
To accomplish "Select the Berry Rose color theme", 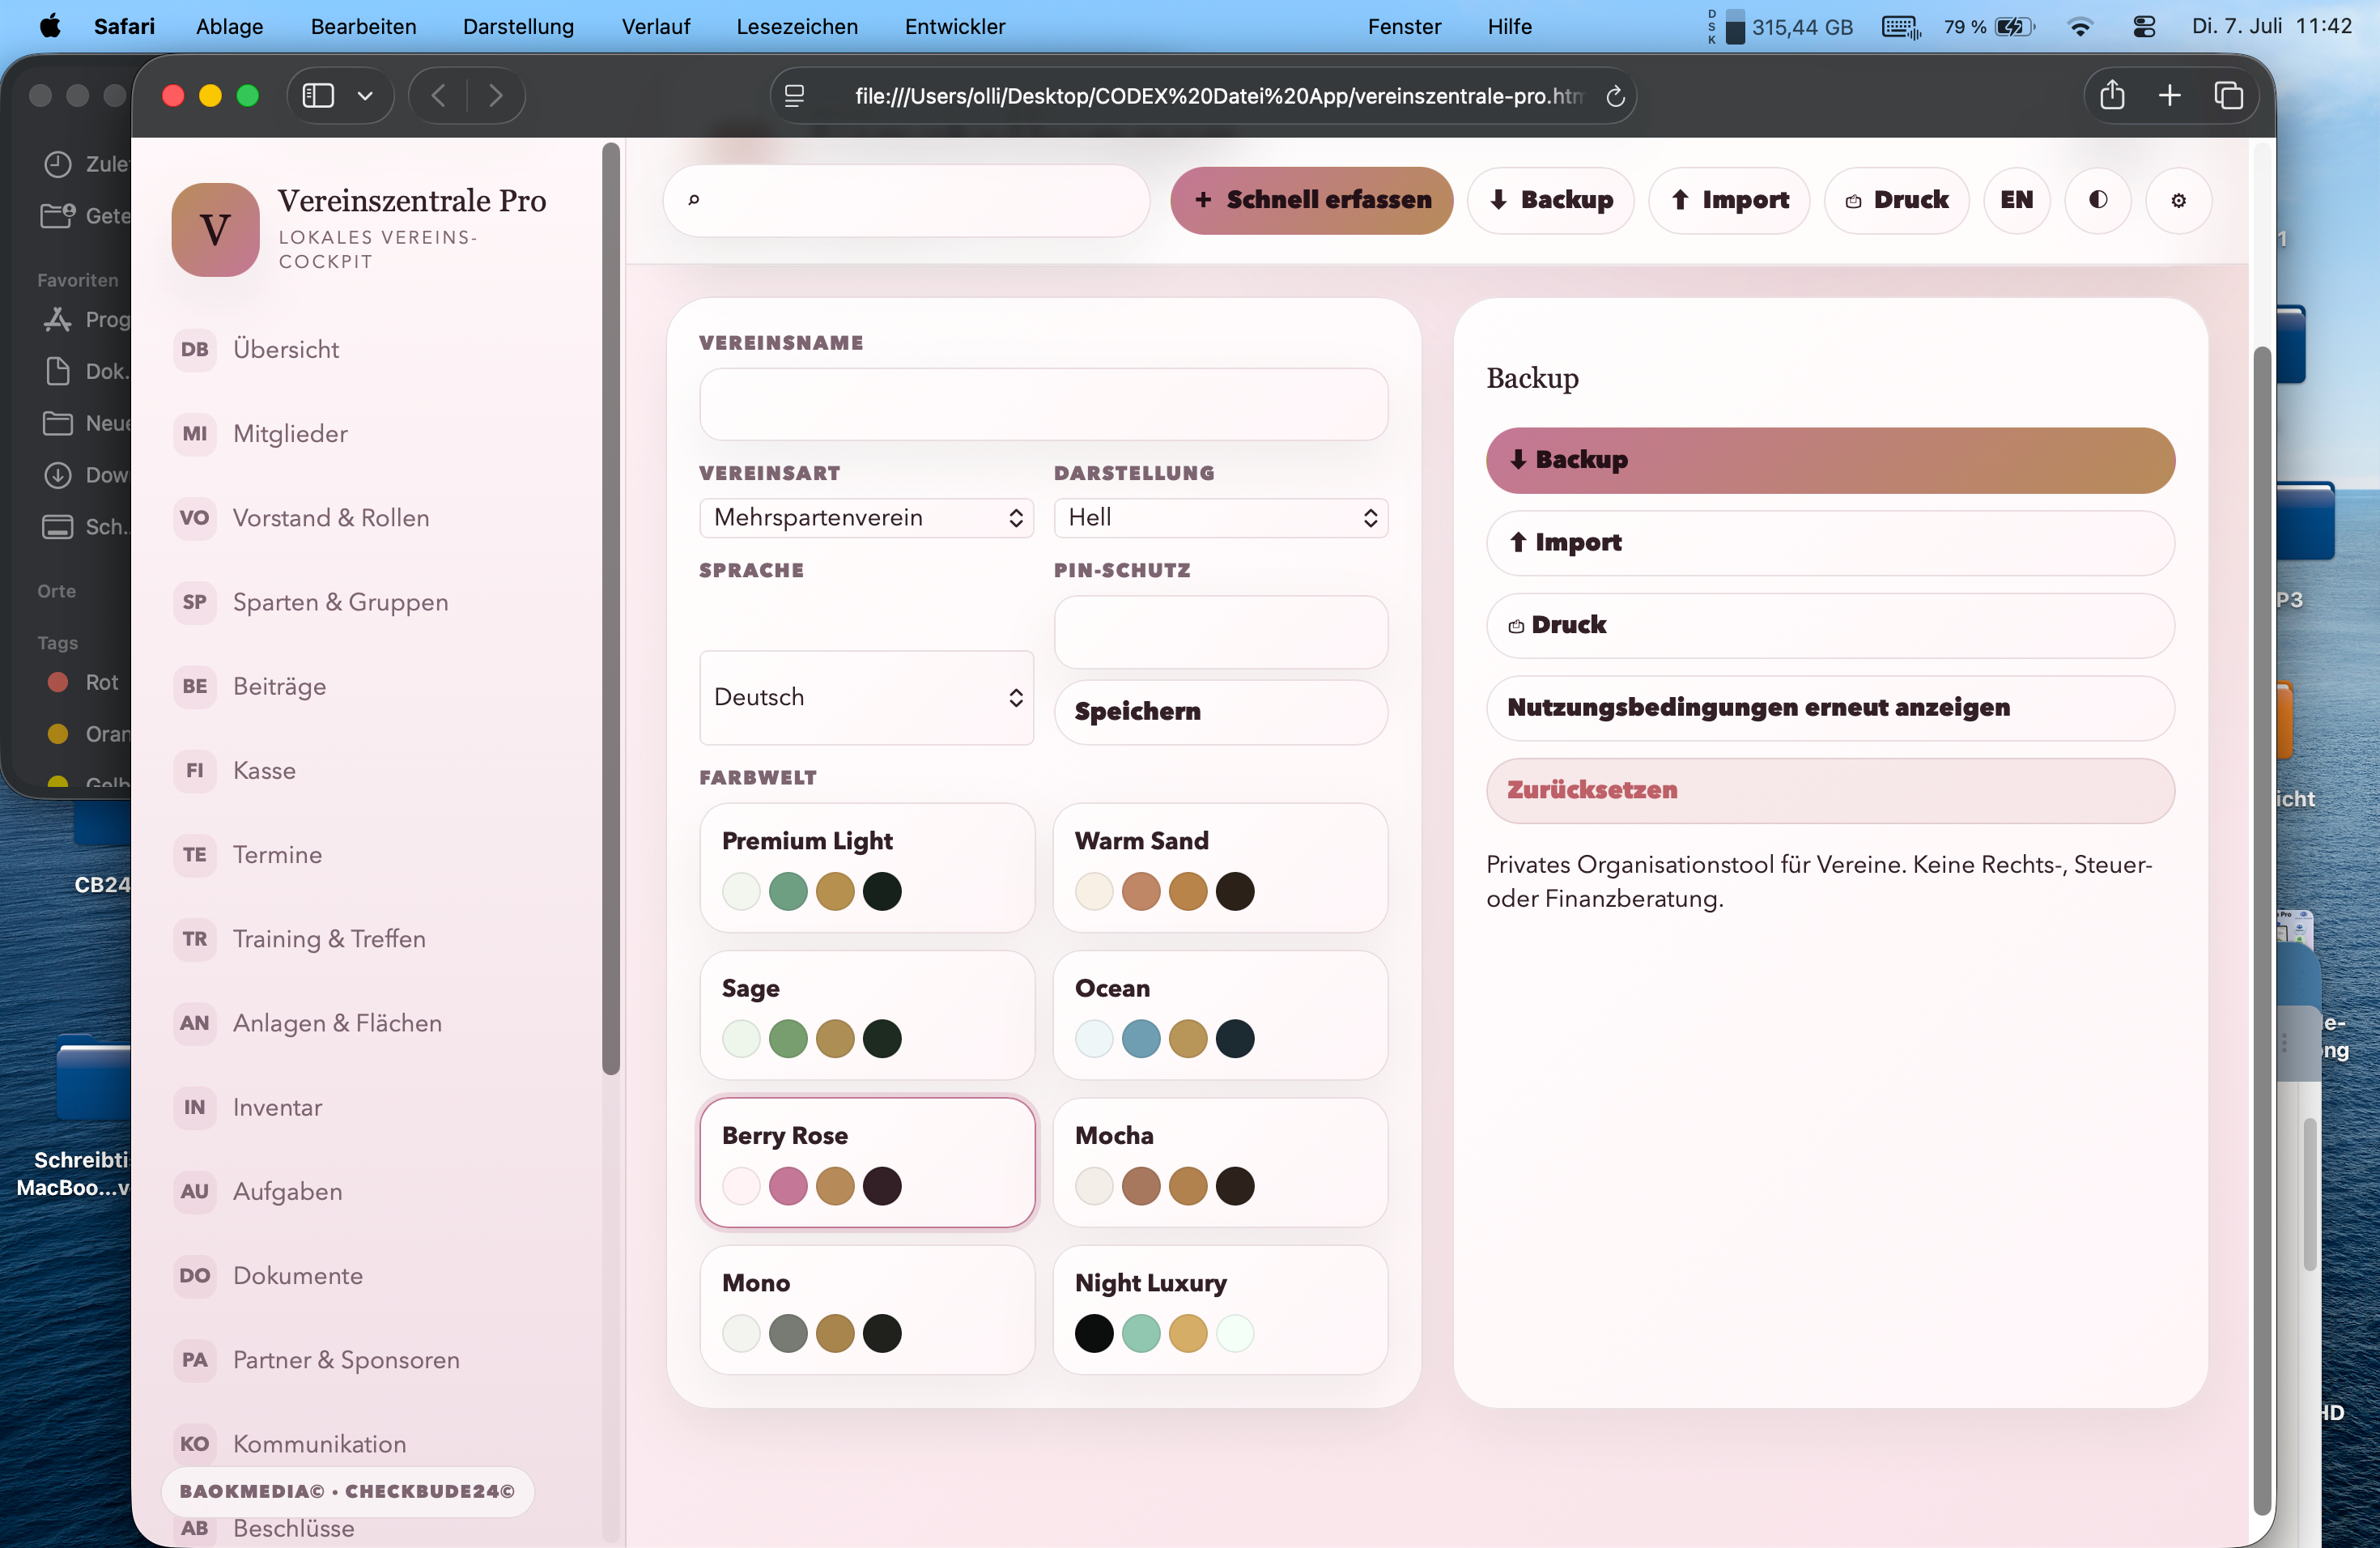I will coord(867,1162).
